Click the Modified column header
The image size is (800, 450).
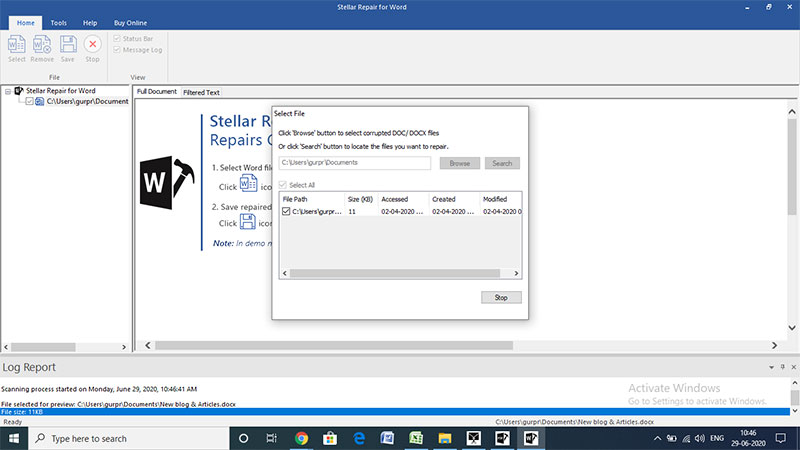point(501,199)
